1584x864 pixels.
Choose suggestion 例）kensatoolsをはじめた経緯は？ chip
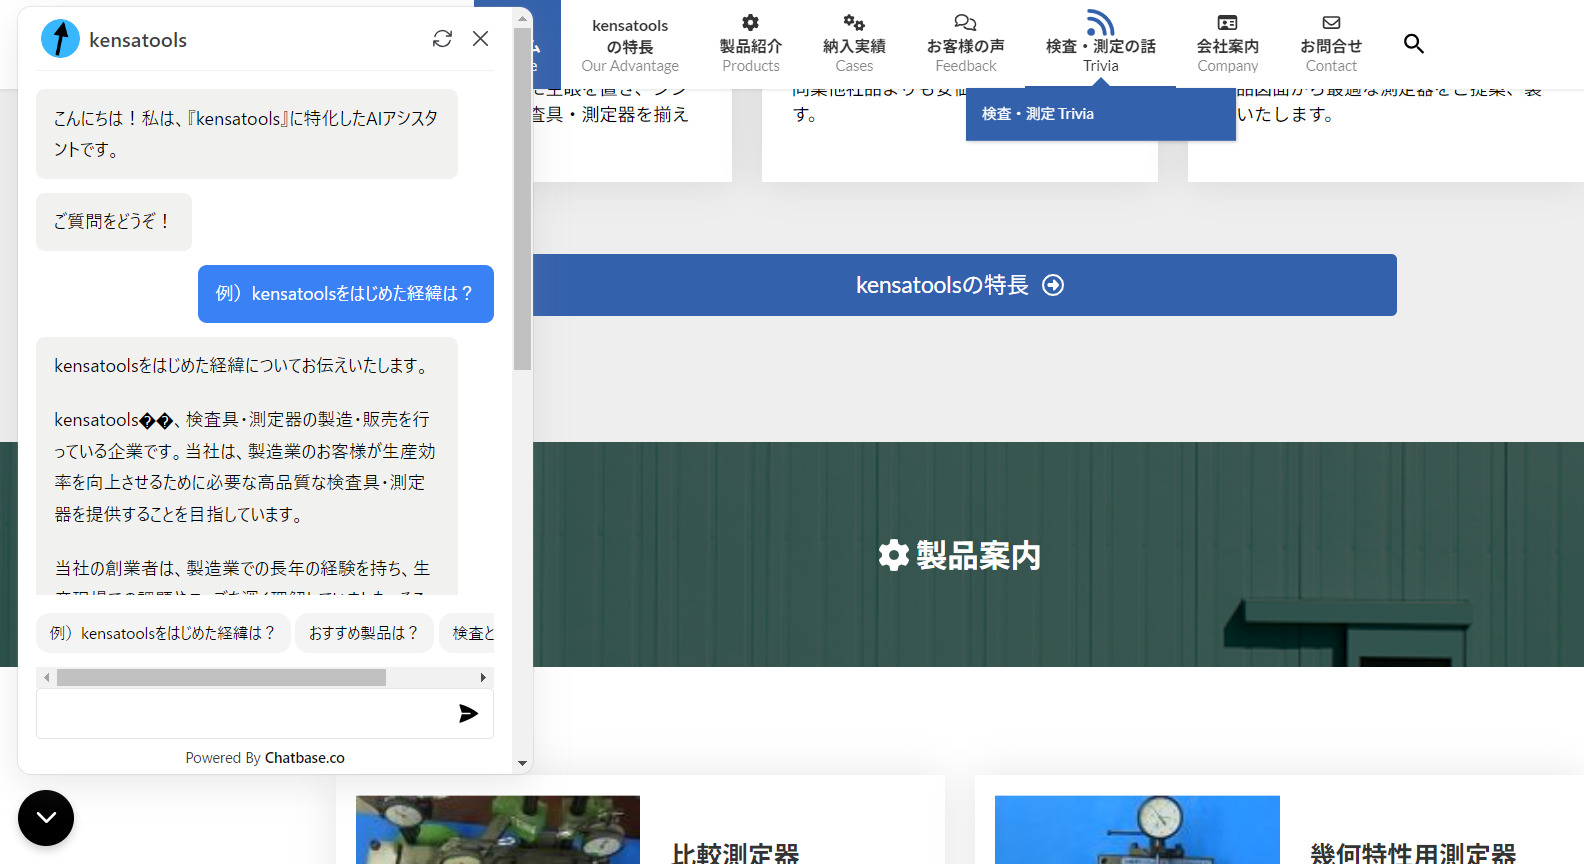(x=163, y=633)
